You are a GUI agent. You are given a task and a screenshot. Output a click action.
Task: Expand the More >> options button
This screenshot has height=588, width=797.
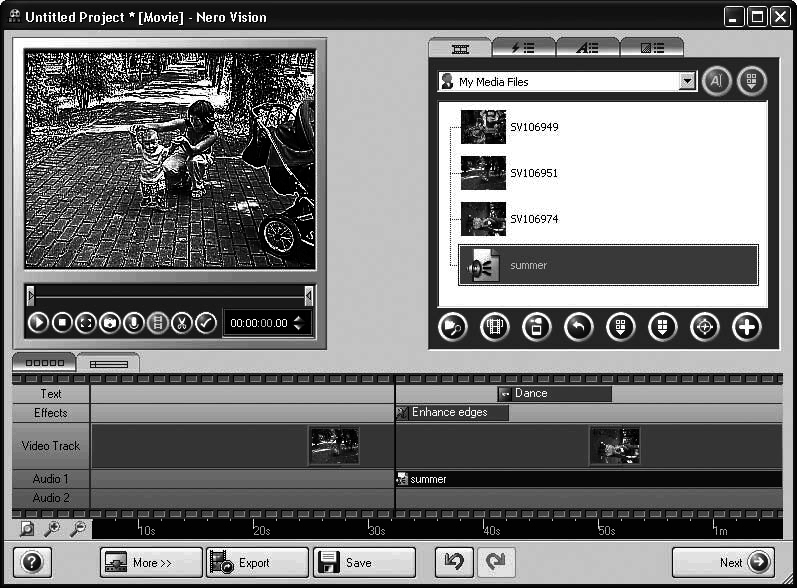[151, 563]
